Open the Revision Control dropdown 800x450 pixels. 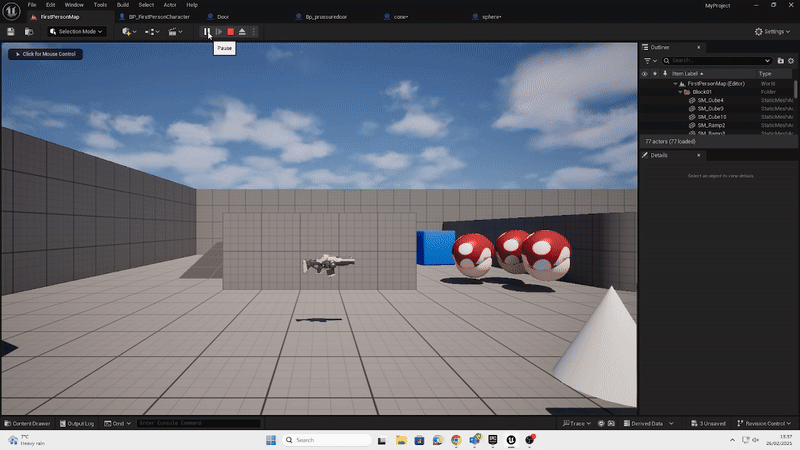pyautogui.click(x=764, y=423)
